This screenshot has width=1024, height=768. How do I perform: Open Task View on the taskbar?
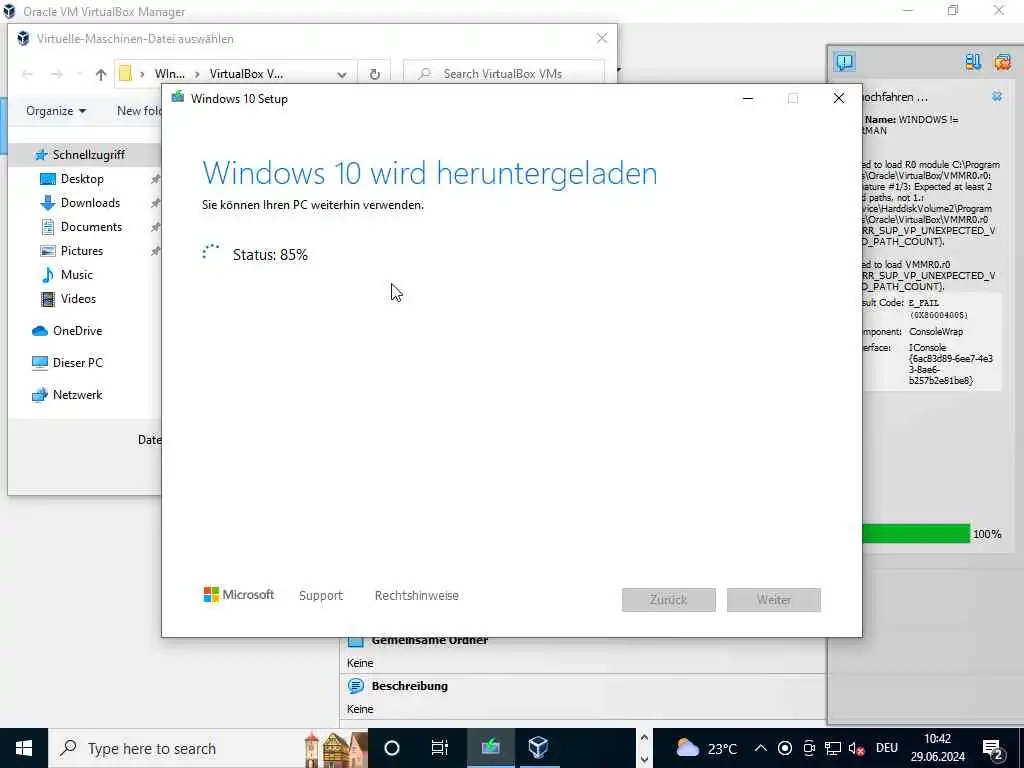[440, 748]
